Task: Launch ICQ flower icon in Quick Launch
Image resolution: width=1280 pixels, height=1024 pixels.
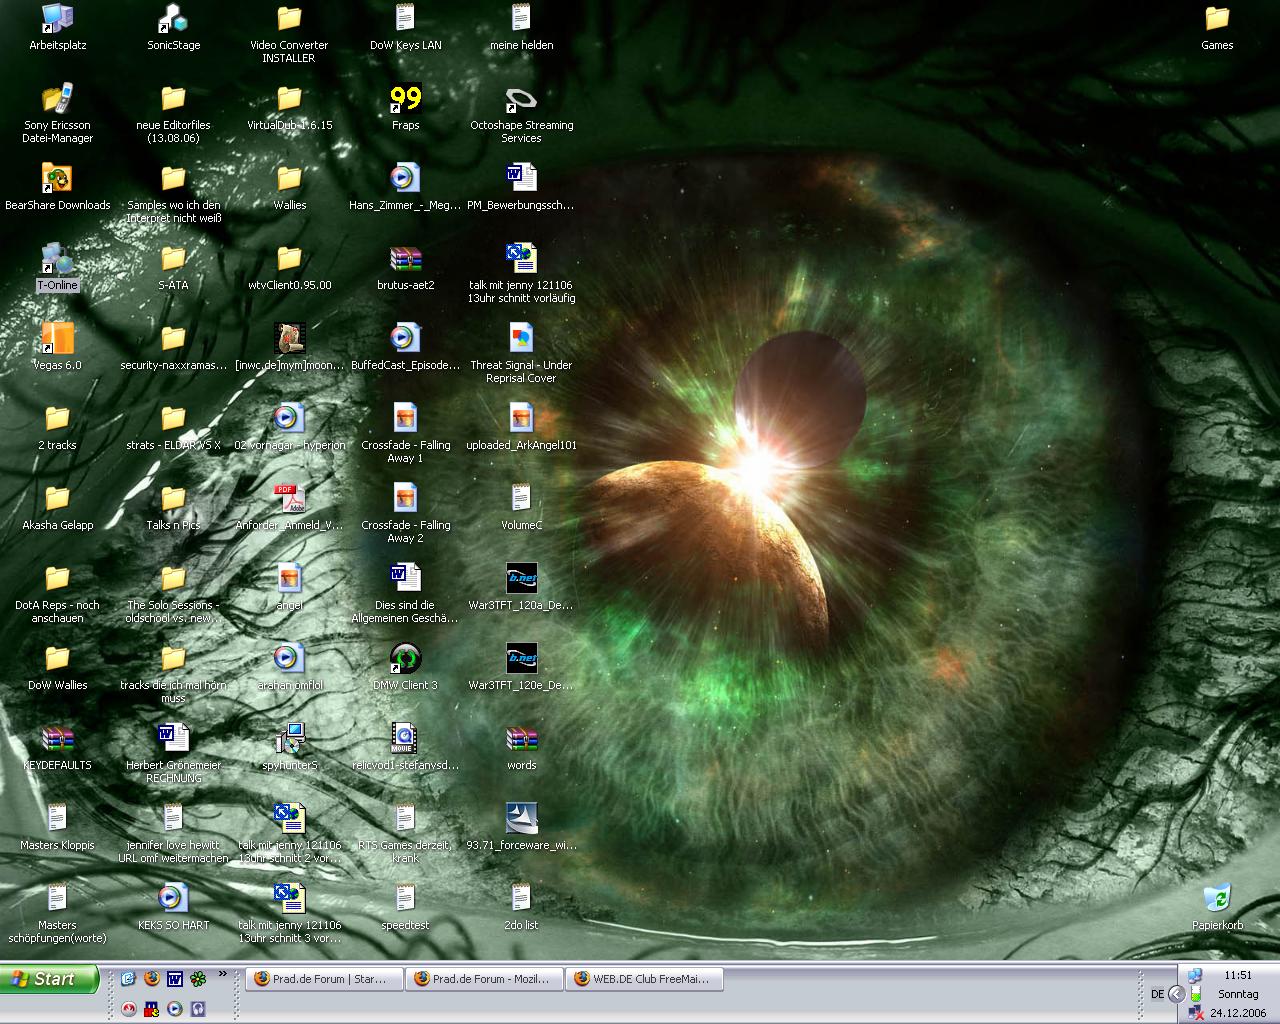Action: (198, 979)
